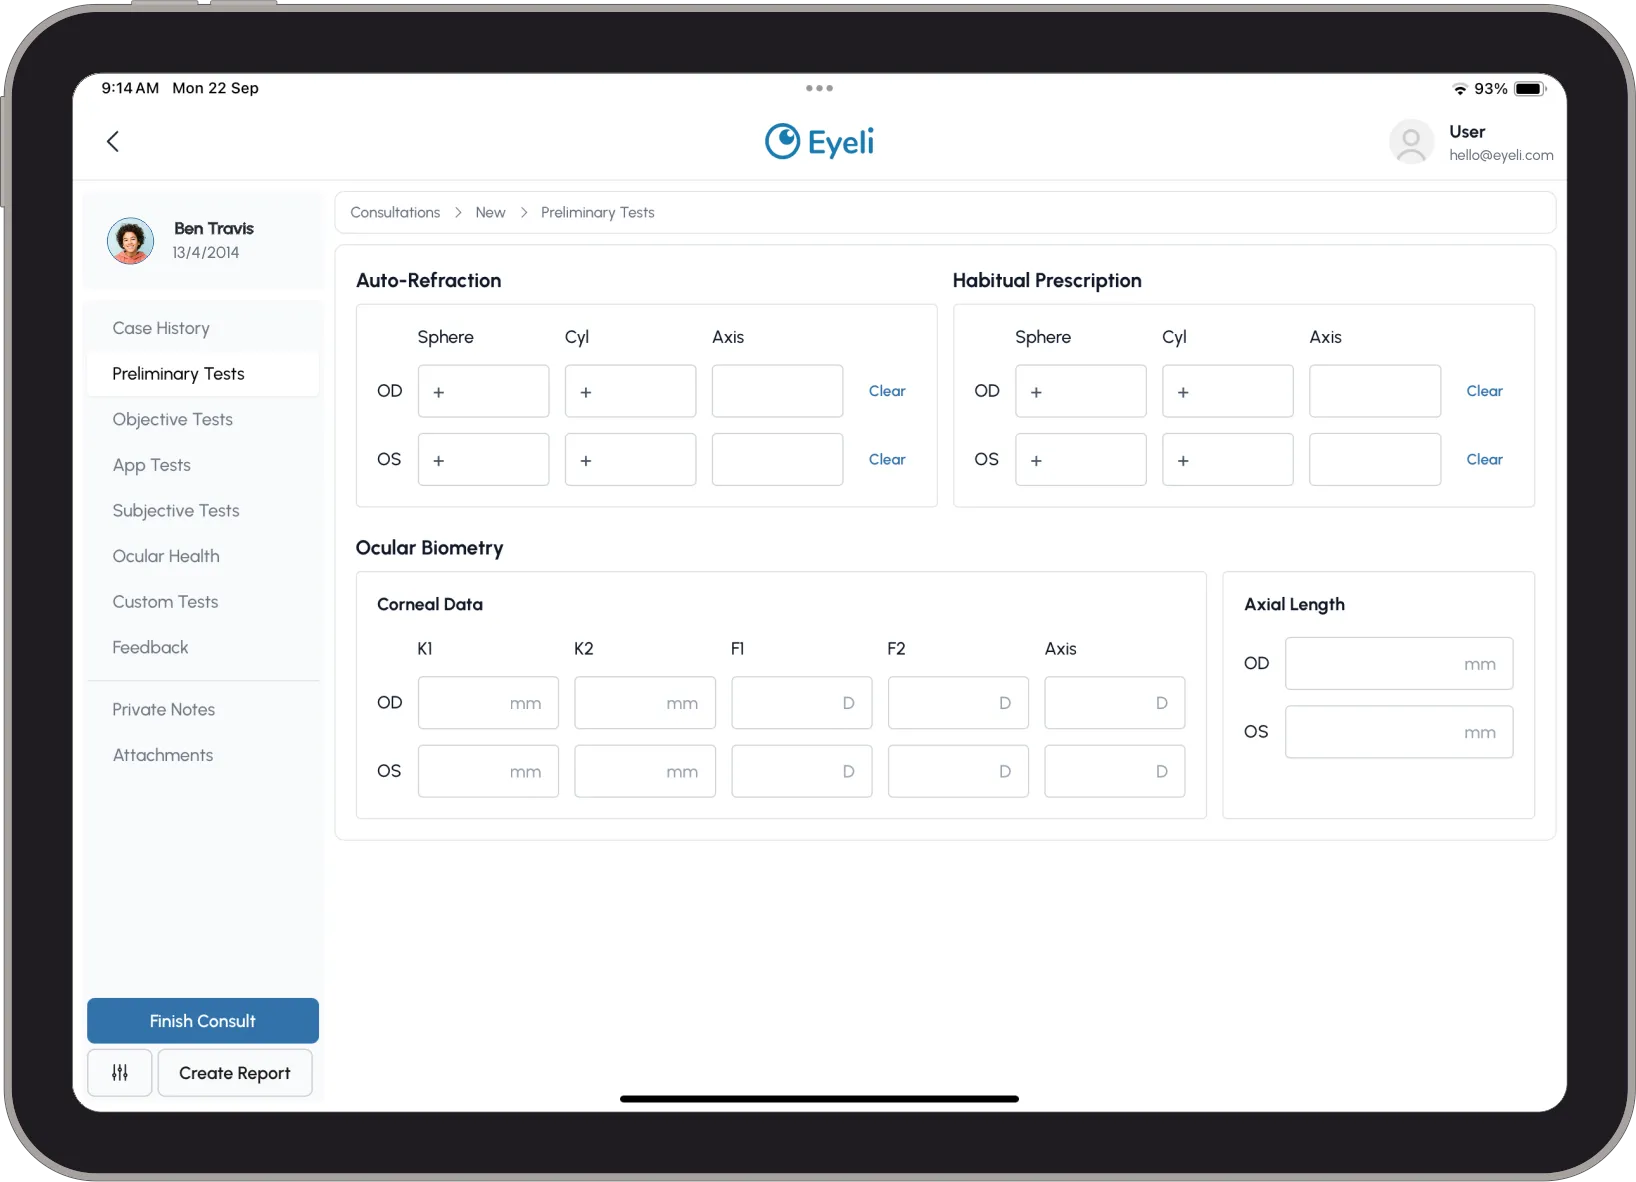Select Auto-Refraction OS Cyl field
Viewport: 1636px width, 1182px height.
point(630,459)
